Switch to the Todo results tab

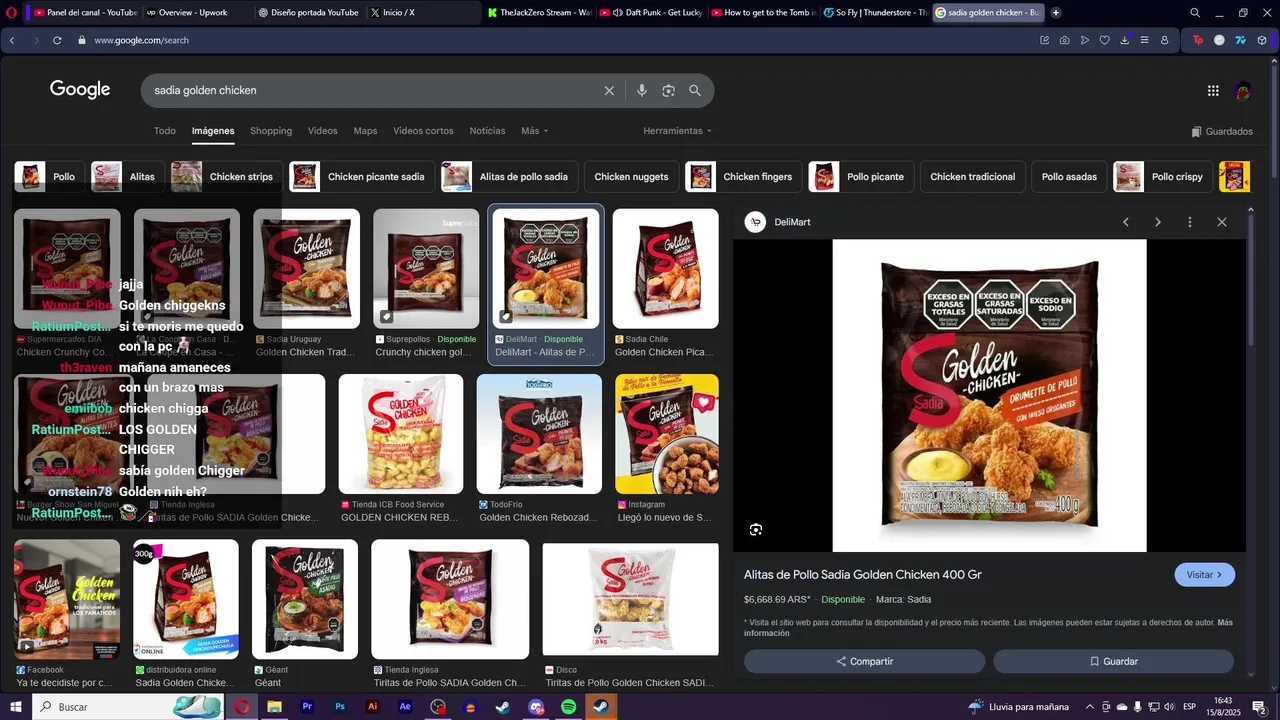[x=165, y=131]
